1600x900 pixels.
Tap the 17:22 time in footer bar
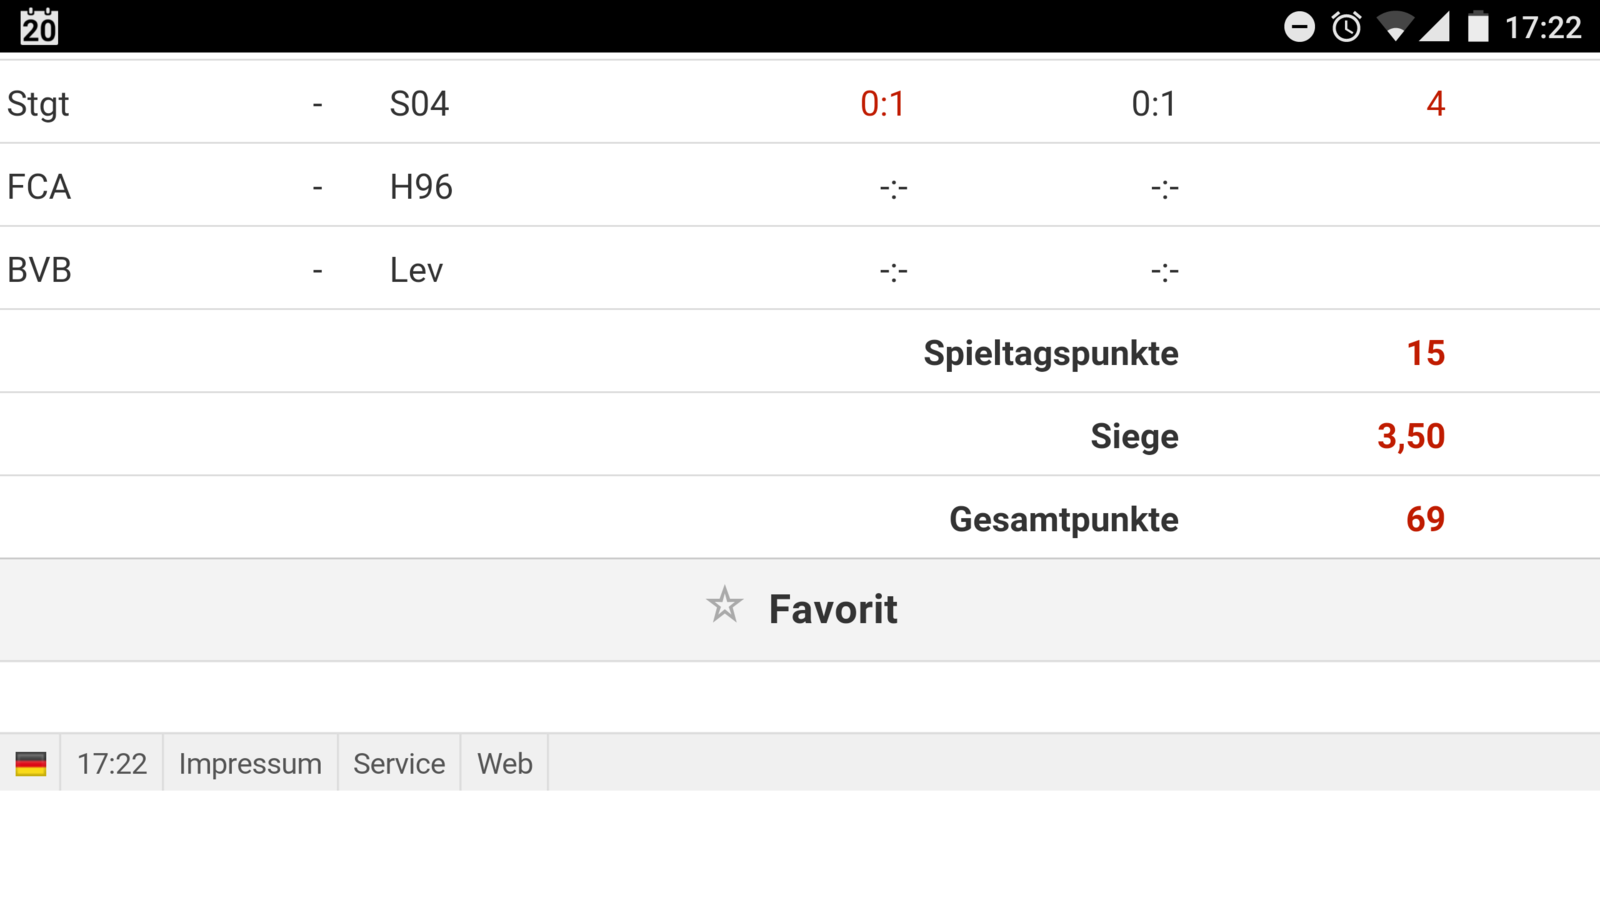pos(112,764)
